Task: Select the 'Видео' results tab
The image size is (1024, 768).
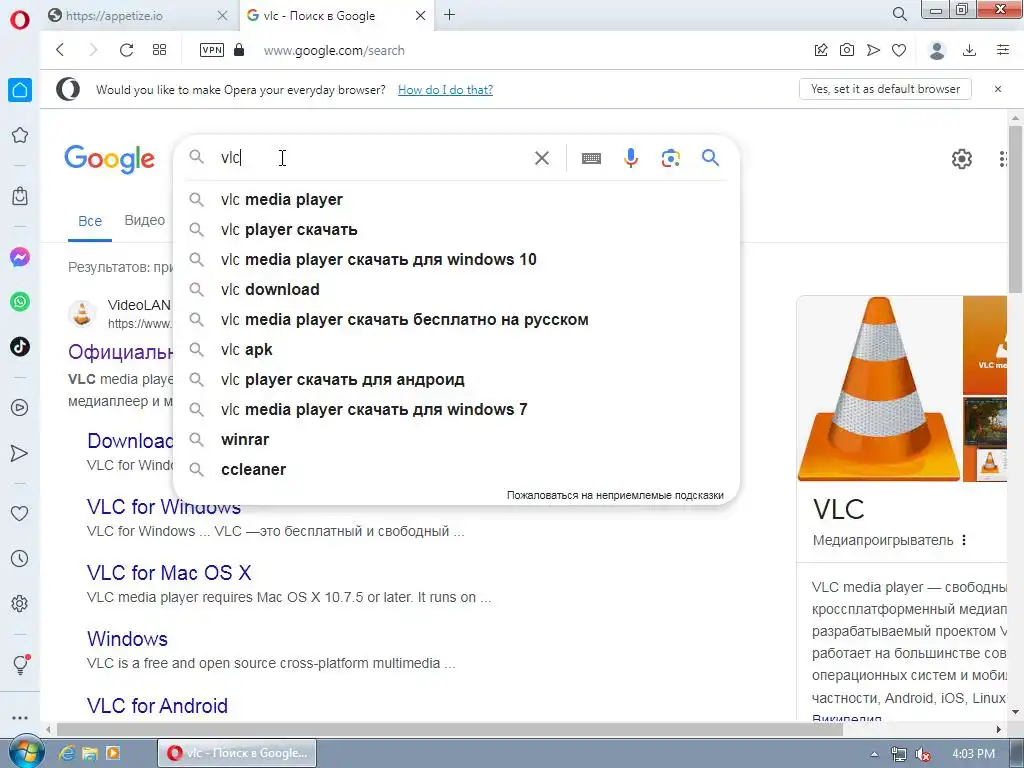Action: (x=145, y=220)
